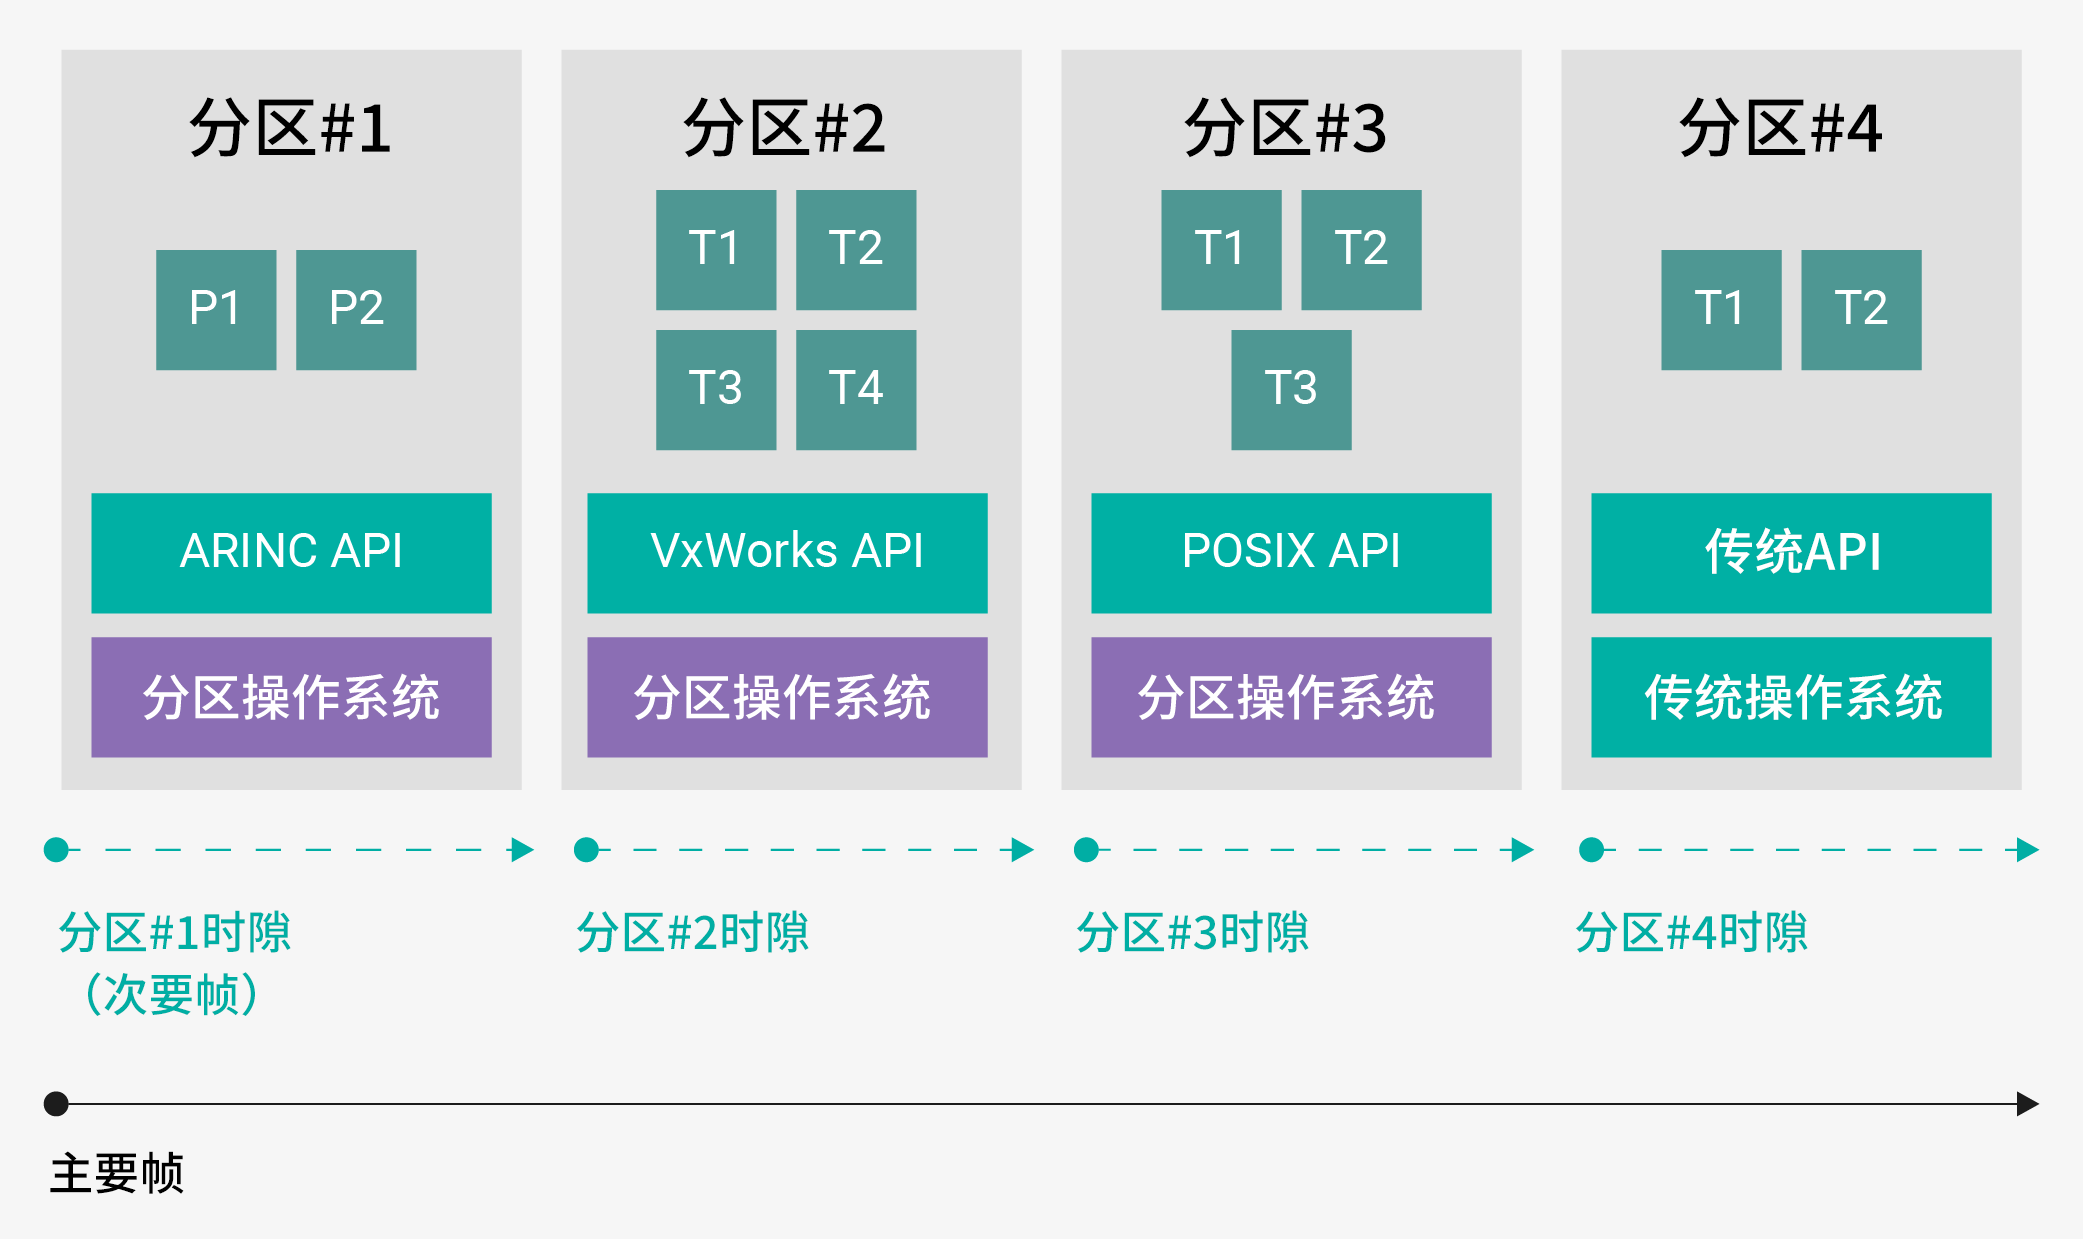Image resolution: width=2083 pixels, height=1240 pixels.
Task: Click the 传统API box
Action: [x=1791, y=552]
